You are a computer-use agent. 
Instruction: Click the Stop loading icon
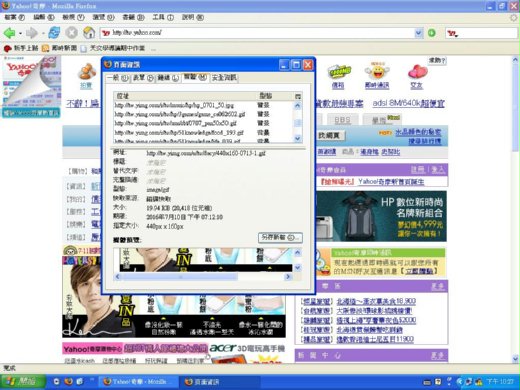point(71,33)
